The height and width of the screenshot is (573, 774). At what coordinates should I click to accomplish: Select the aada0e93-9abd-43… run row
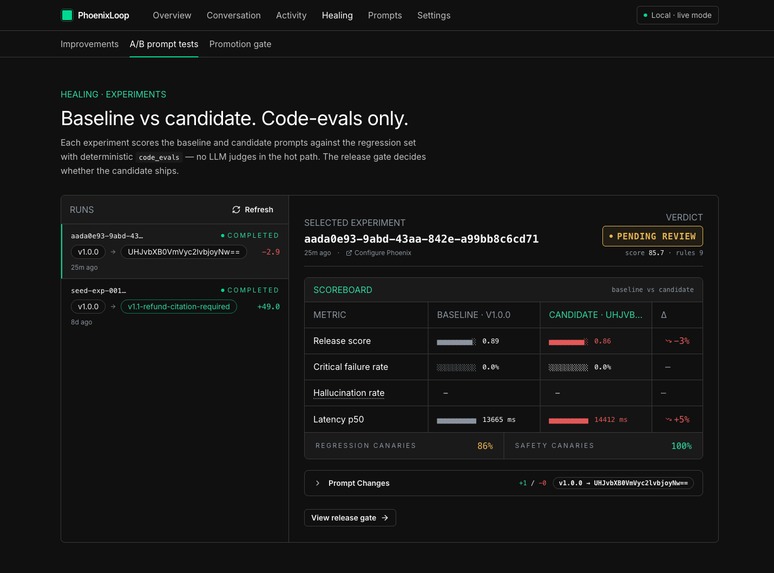coord(175,251)
